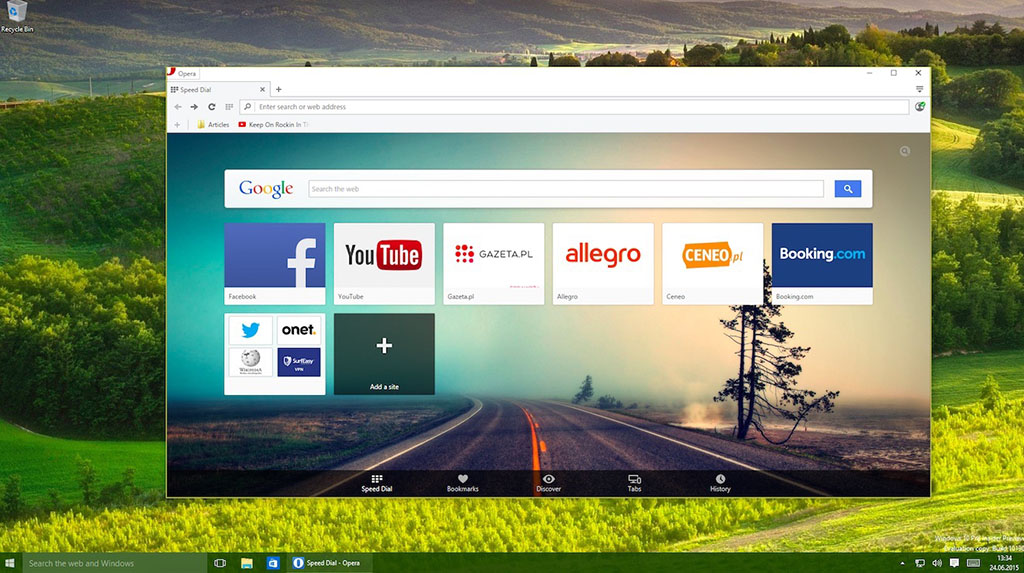Image resolution: width=1024 pixels, height=573 pixels.
Task: Click the blue Google search button
Action: point(848,189)
